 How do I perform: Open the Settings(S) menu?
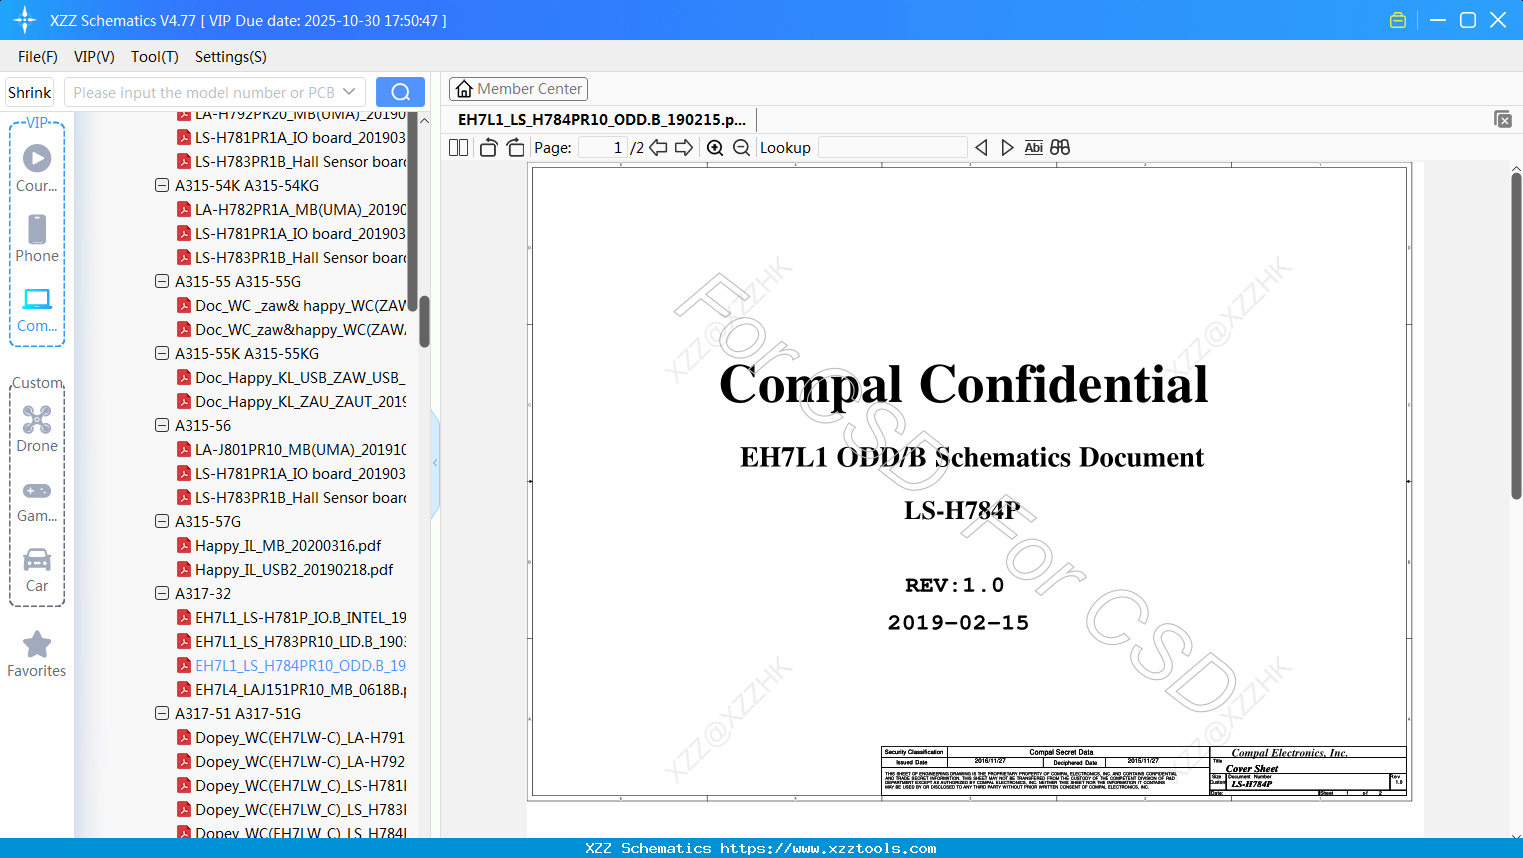point(231,57)
